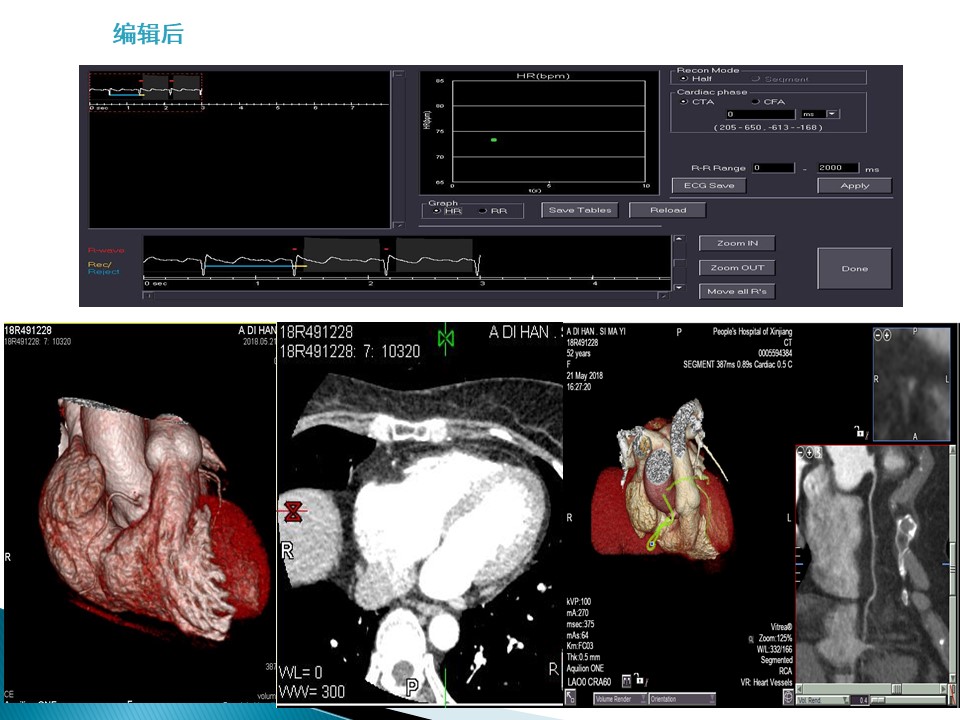Switch graph to RR mode
This screenshot has height=720, width=960.
482,211
